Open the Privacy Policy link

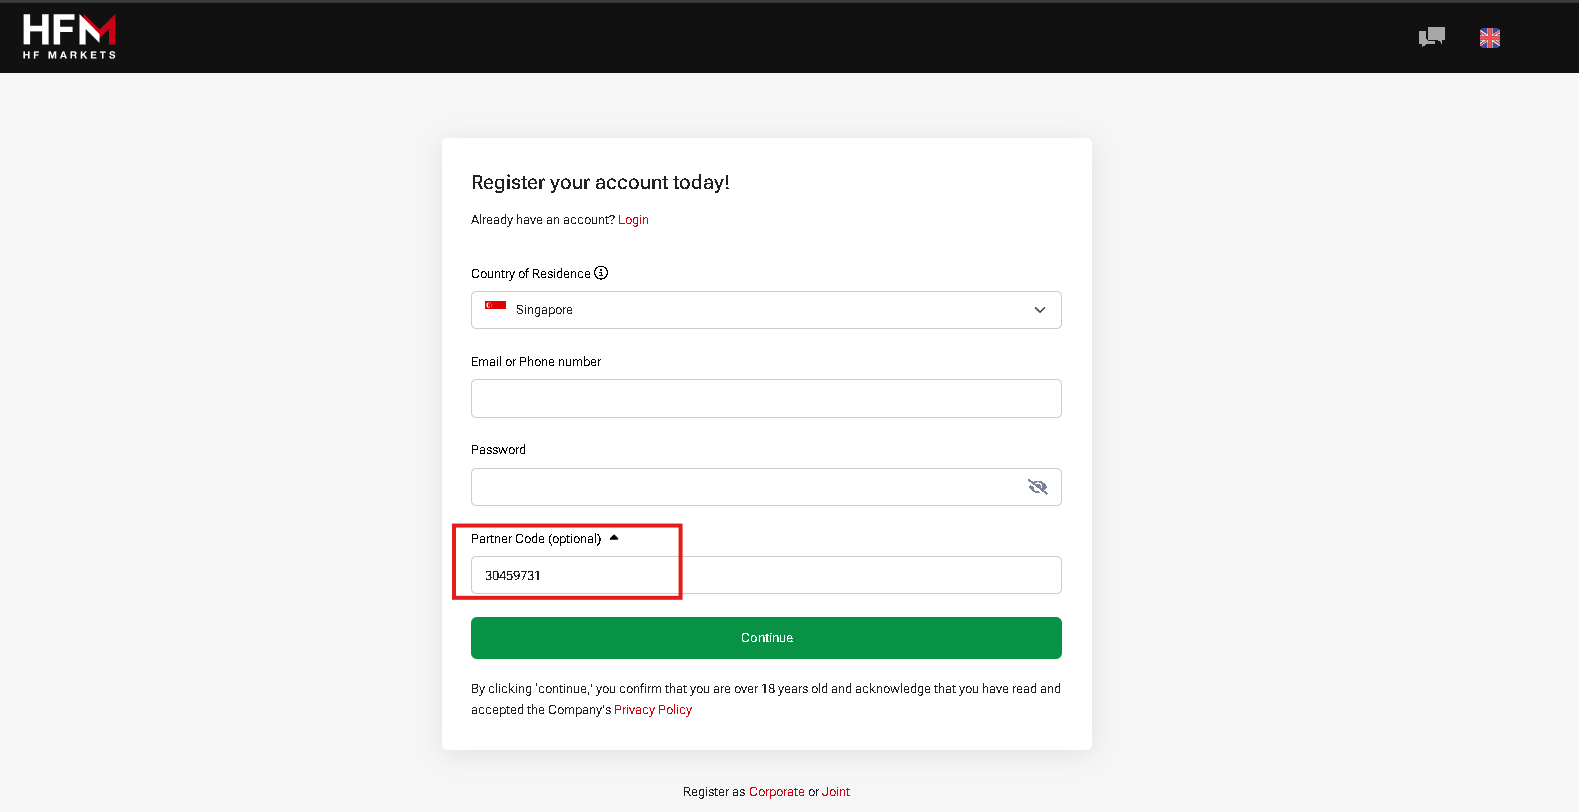[x=653, y=710]
